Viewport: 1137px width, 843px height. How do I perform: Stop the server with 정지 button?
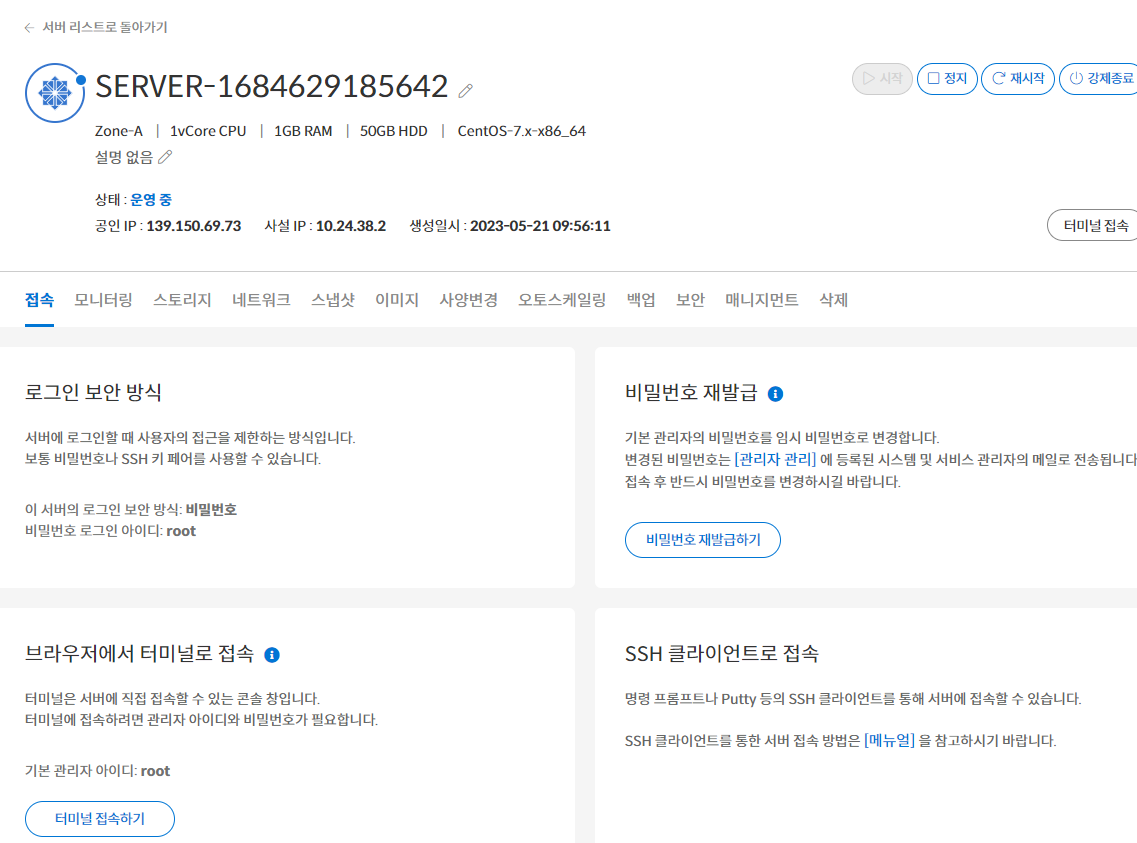(x=947, y=78)
